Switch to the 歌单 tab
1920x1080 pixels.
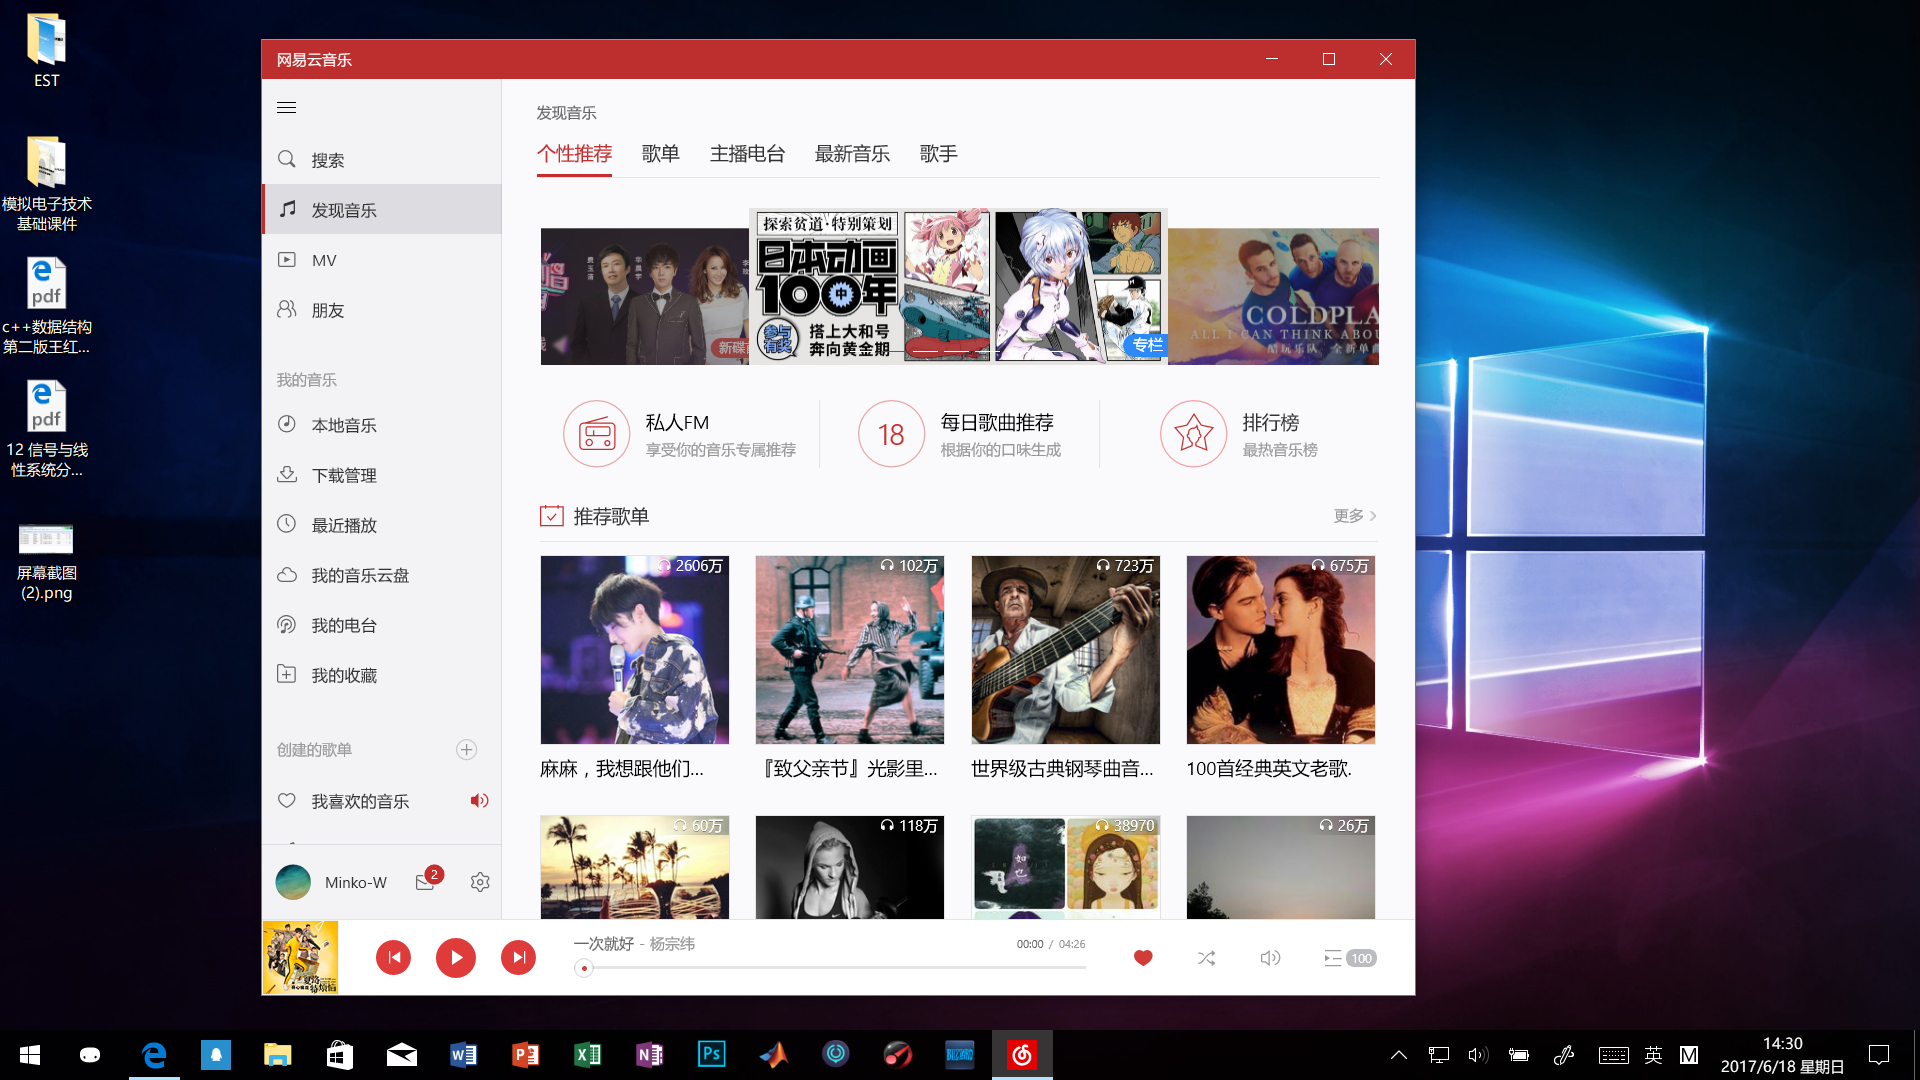tap(660, 154)
